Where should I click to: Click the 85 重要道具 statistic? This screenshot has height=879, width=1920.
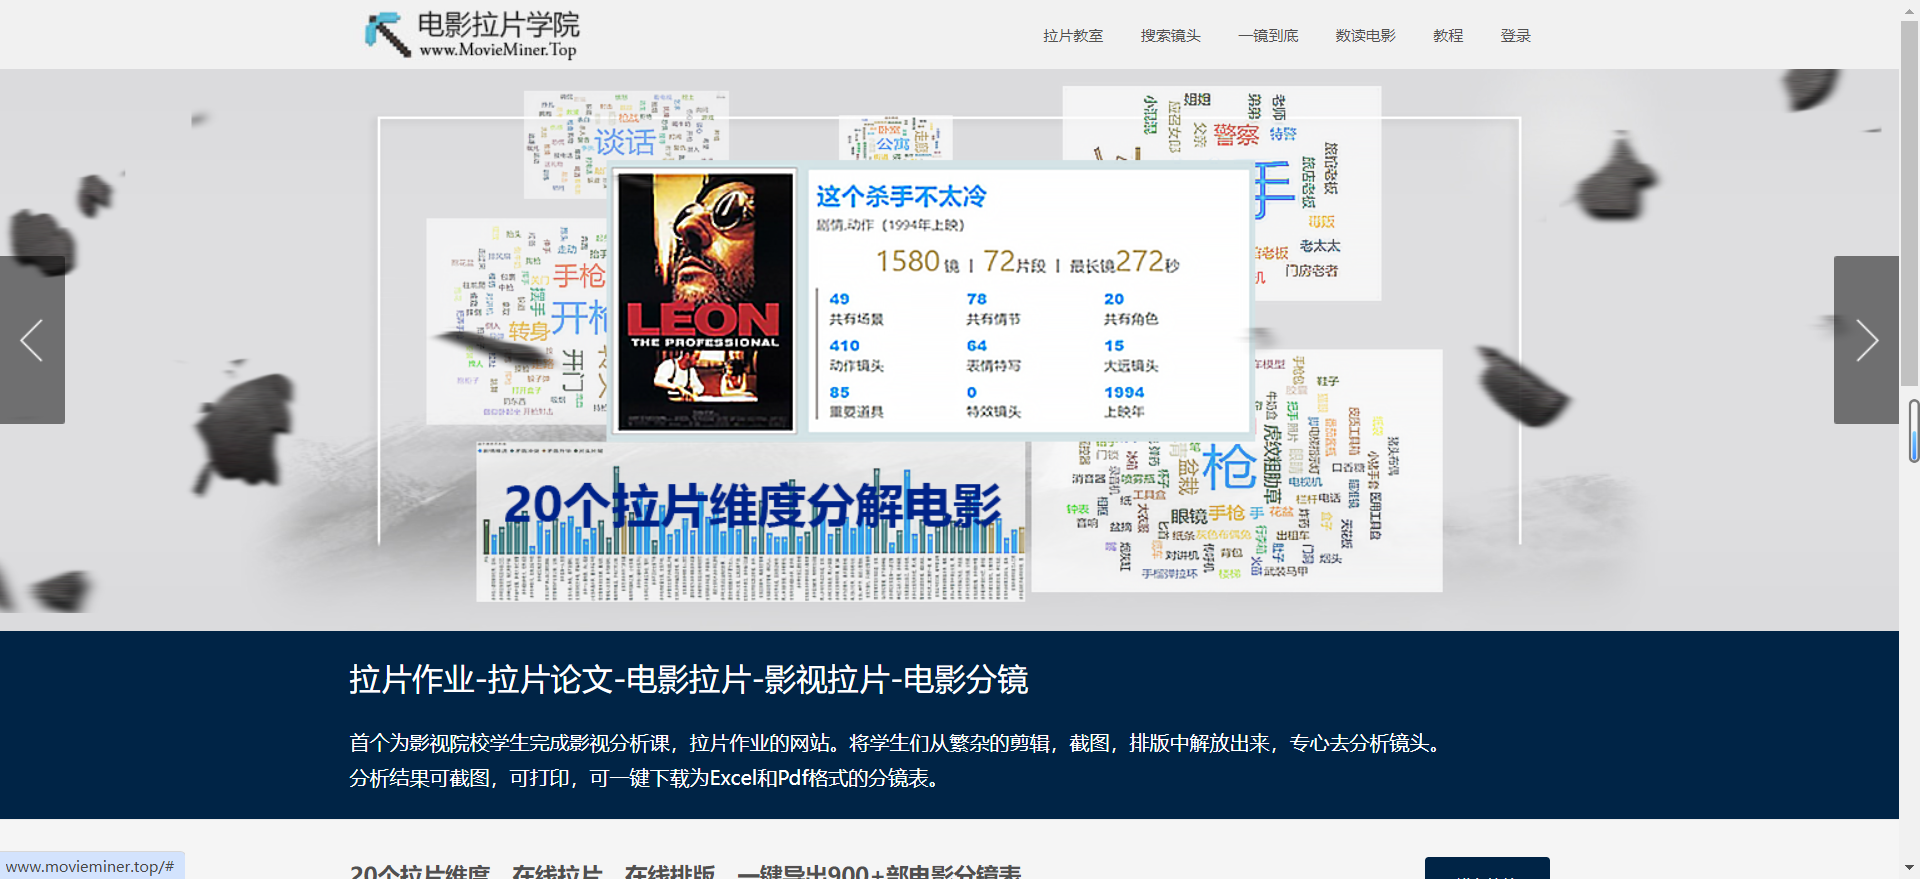(x=856, y=402)
